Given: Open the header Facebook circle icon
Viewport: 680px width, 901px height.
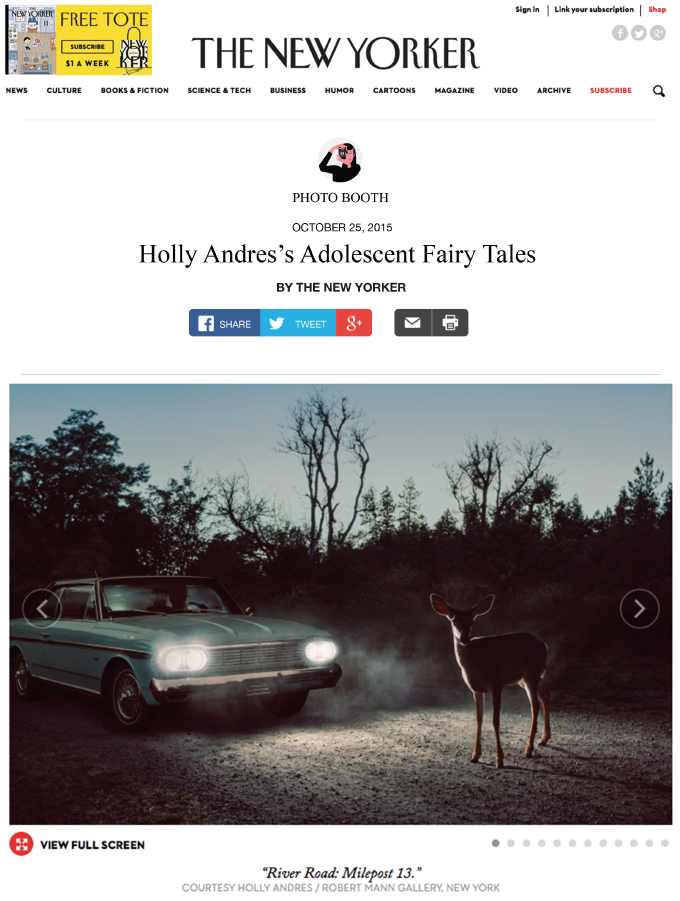Looking at the screenshot, I should (x=620, y=33).
